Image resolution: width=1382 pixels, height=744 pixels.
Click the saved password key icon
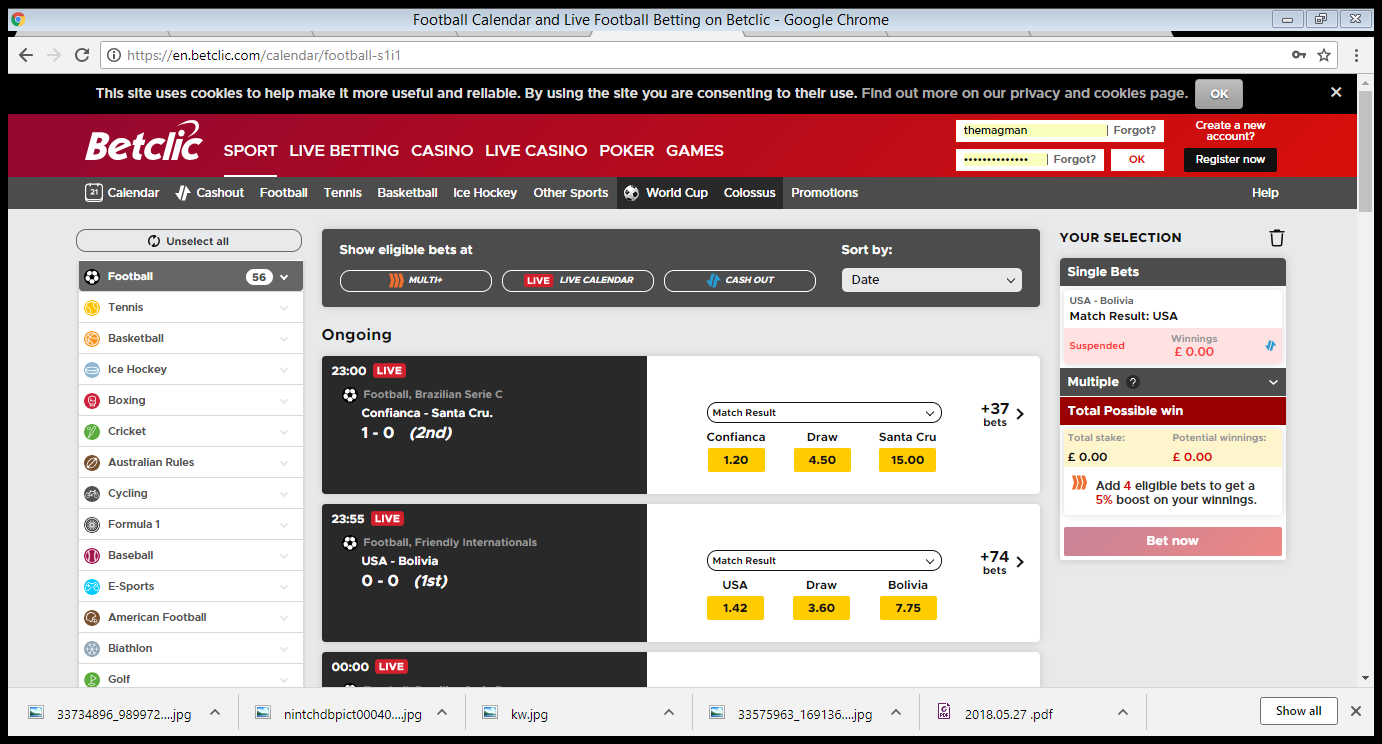(x=1298, y=55)
